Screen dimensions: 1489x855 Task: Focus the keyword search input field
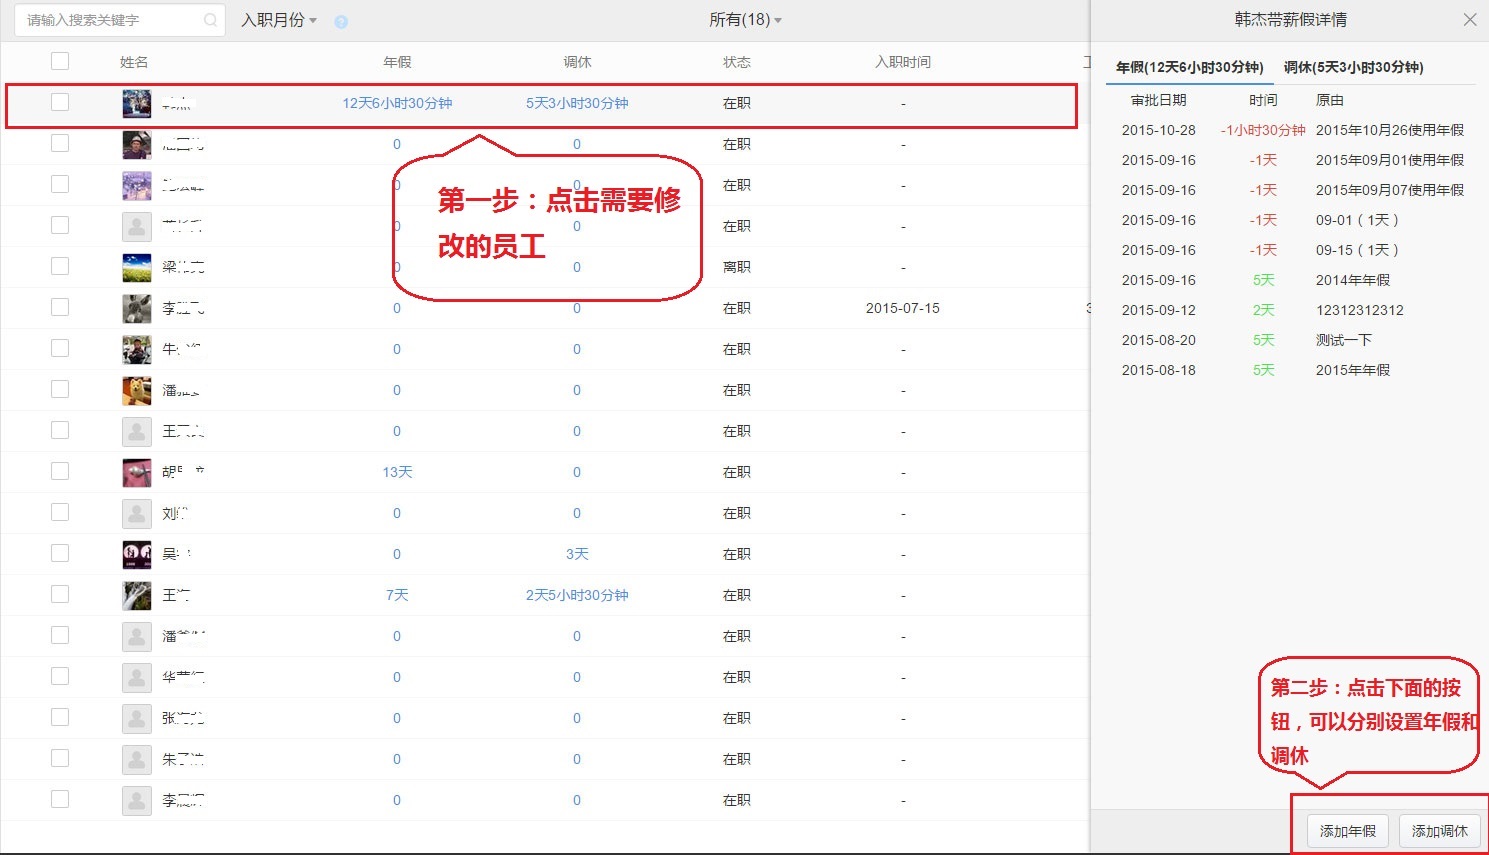point(110,20)
